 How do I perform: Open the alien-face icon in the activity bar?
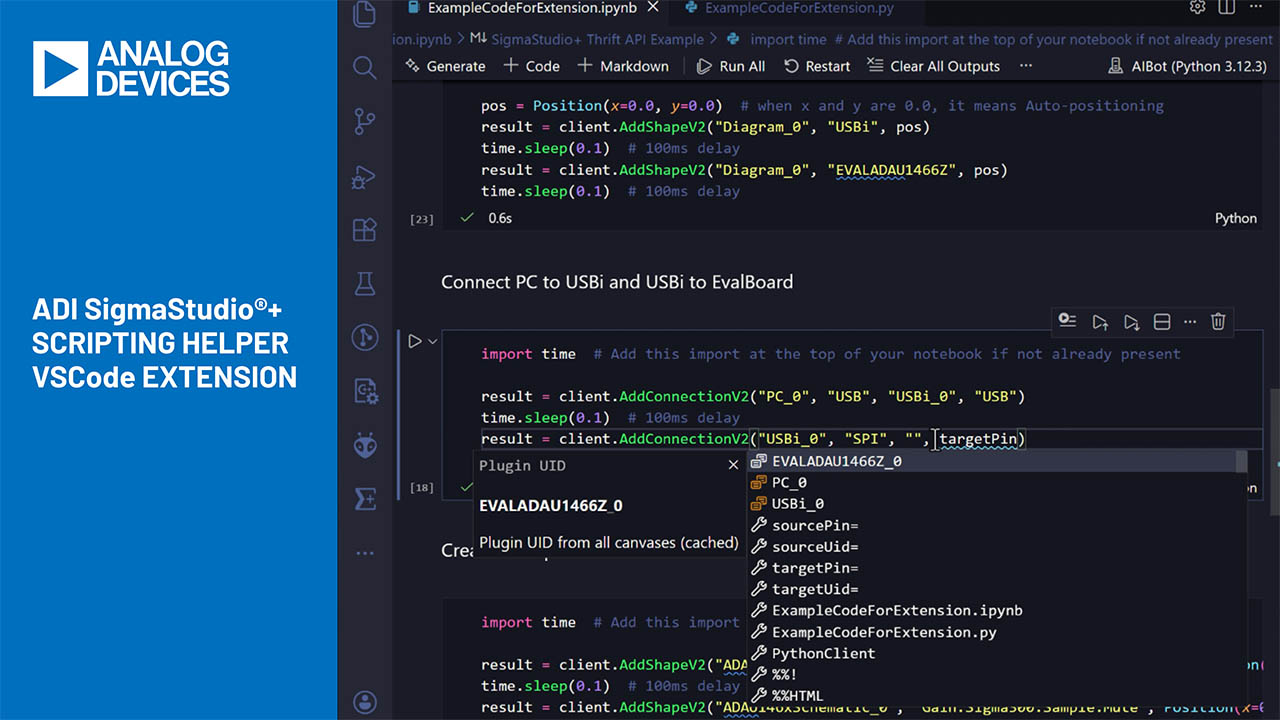point(365,445)
